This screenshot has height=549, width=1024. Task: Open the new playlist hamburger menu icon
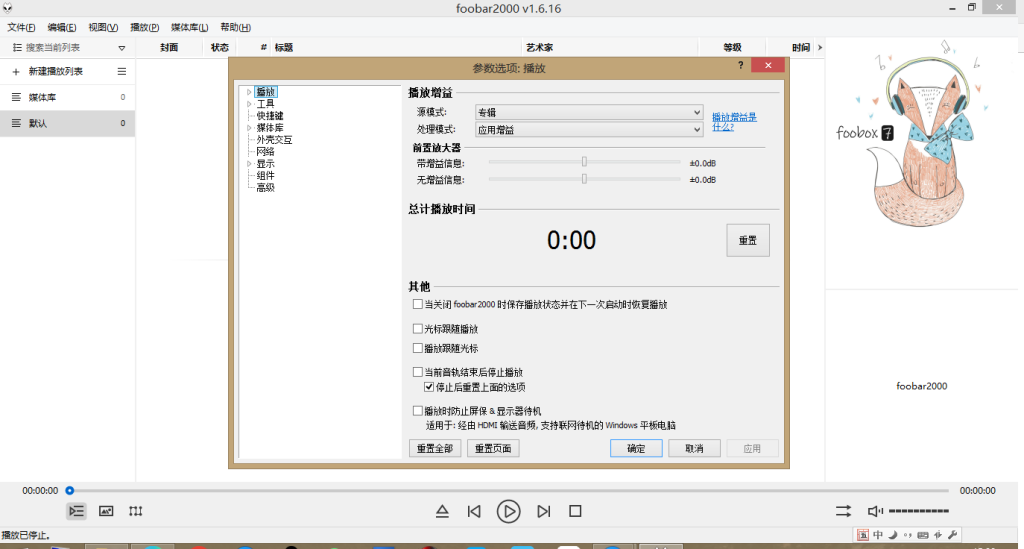pyautogui.click(x=121, y=71)
